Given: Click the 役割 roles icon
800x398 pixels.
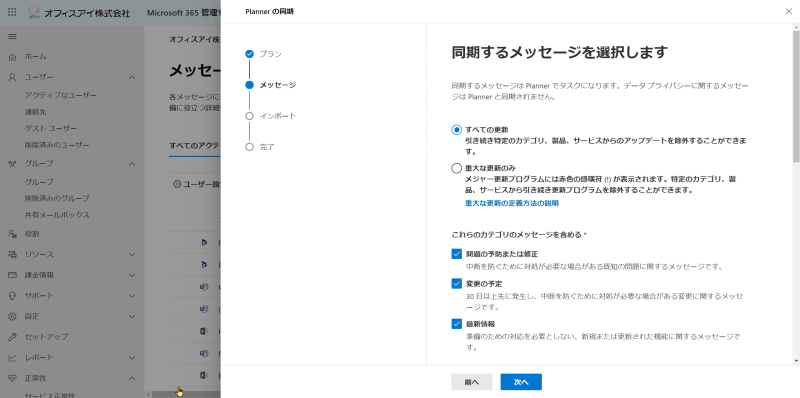Looking at the screenshot, I should [x=12, y=234].
